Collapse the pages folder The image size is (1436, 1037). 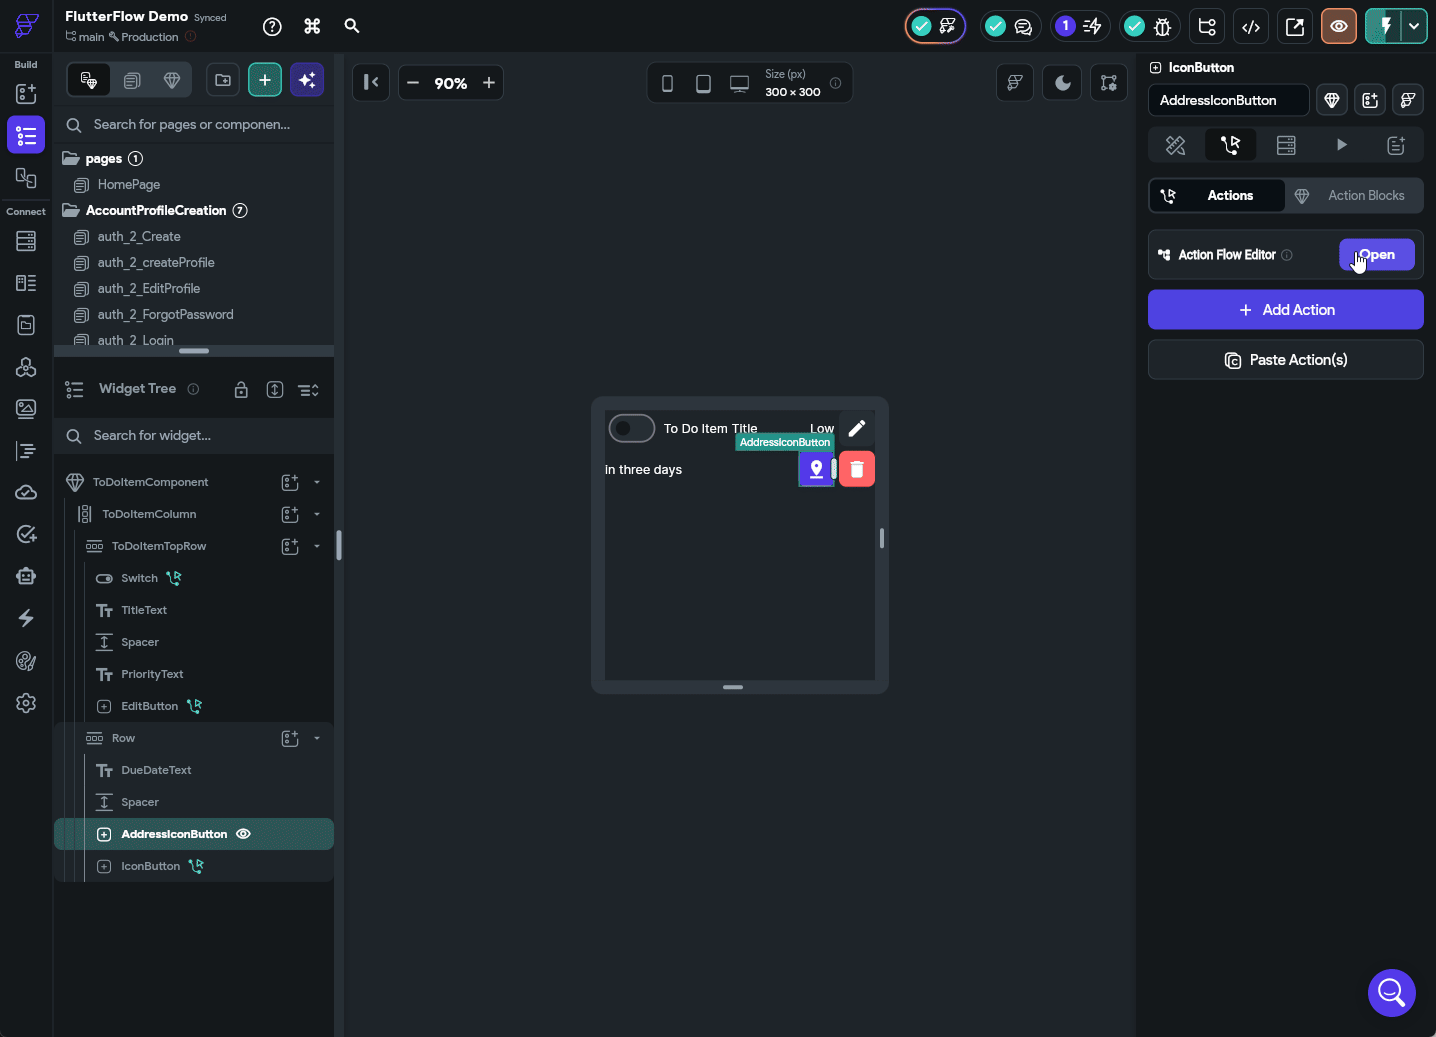71,158
